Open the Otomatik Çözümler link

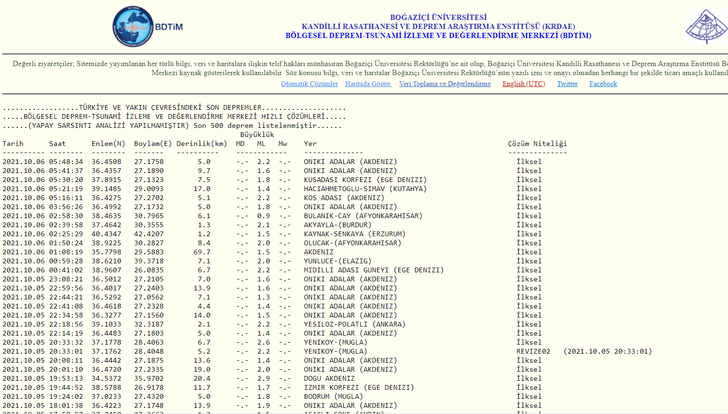309,84
